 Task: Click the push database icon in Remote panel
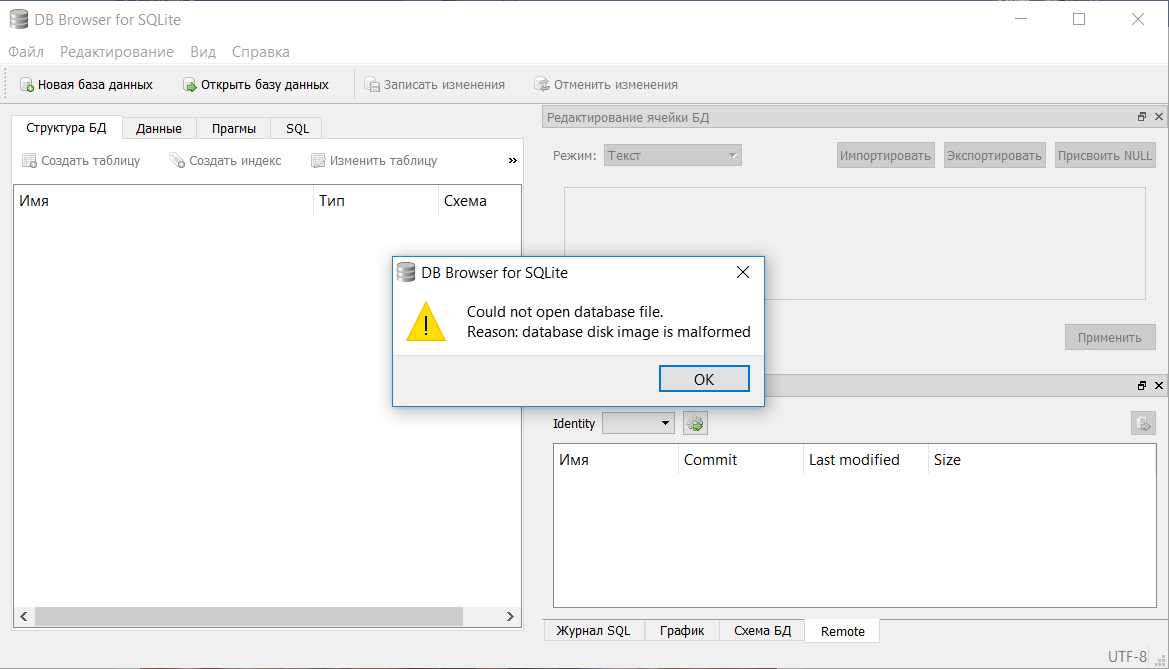coord(1143,424)
